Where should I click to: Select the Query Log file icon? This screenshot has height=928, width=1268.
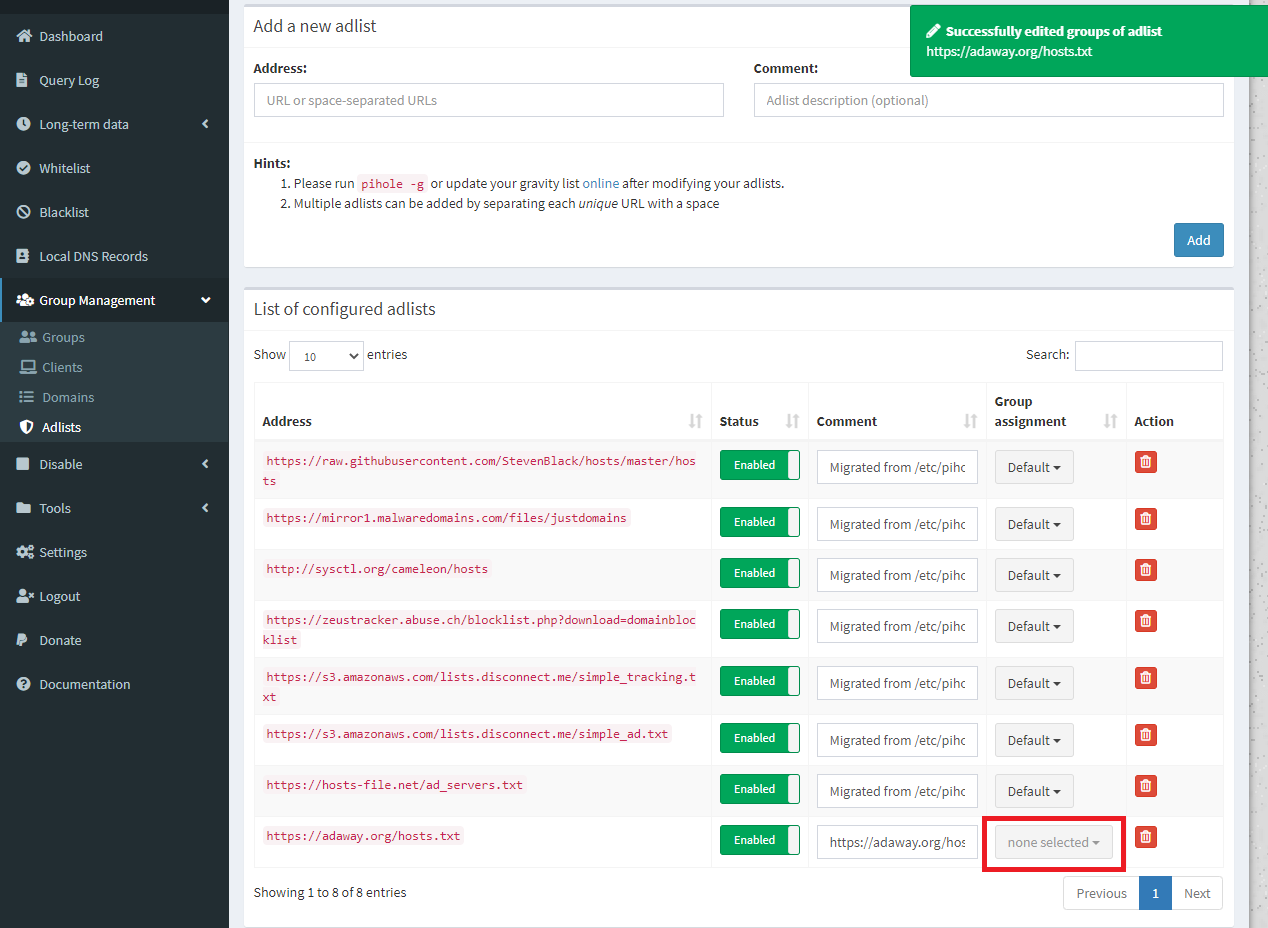[x=23, y=80]
